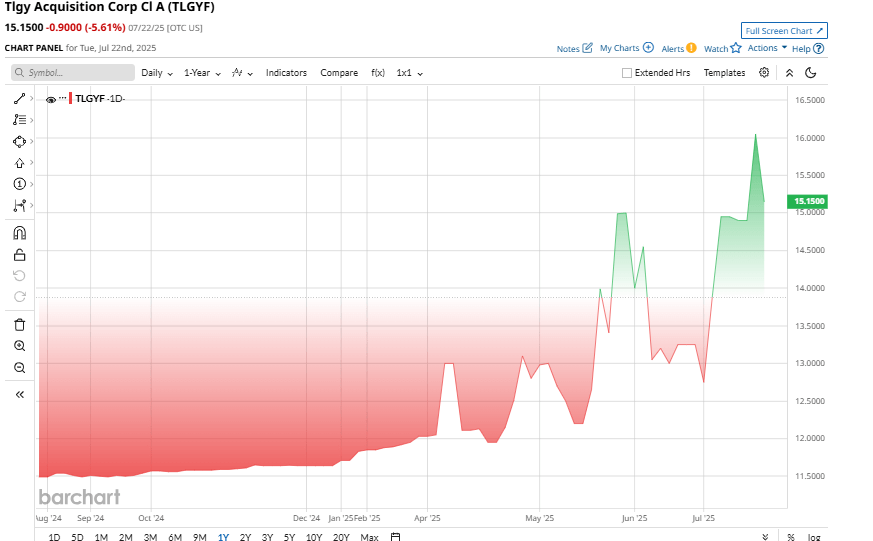
Task: Select the 20Y time range
Action: pyautogui.click(x=341, y=537)
